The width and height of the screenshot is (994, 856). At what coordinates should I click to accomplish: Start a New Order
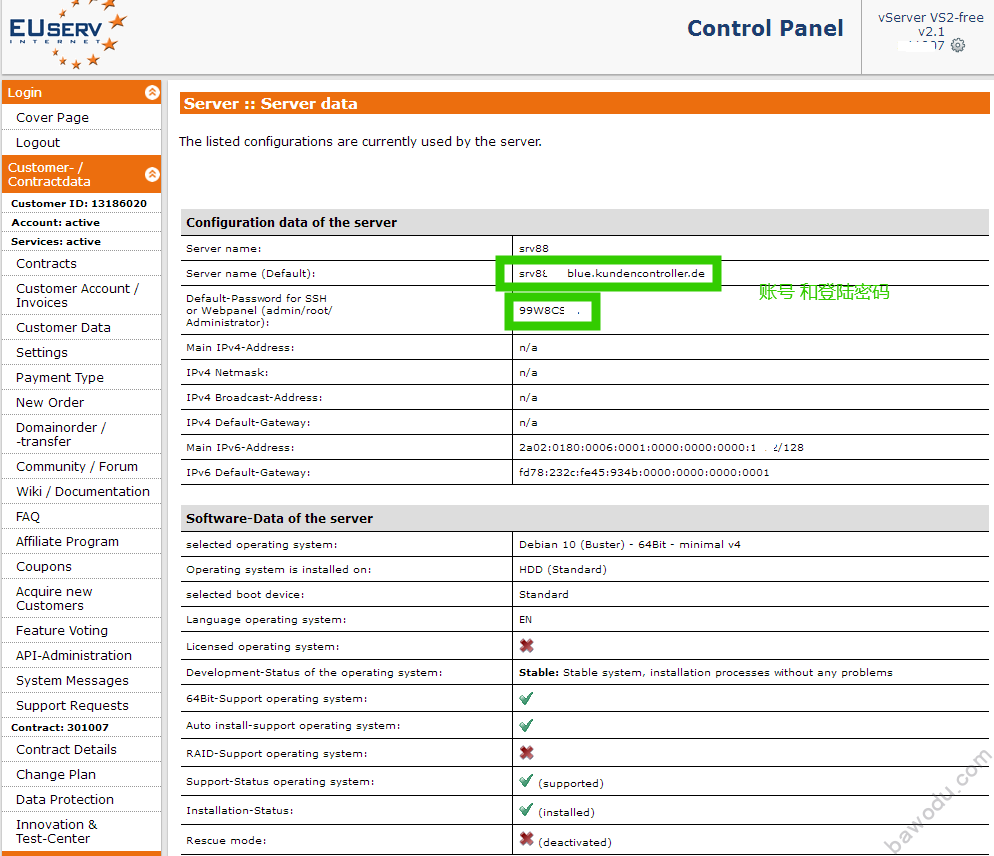pyautogui.click(x=49, y=403)
